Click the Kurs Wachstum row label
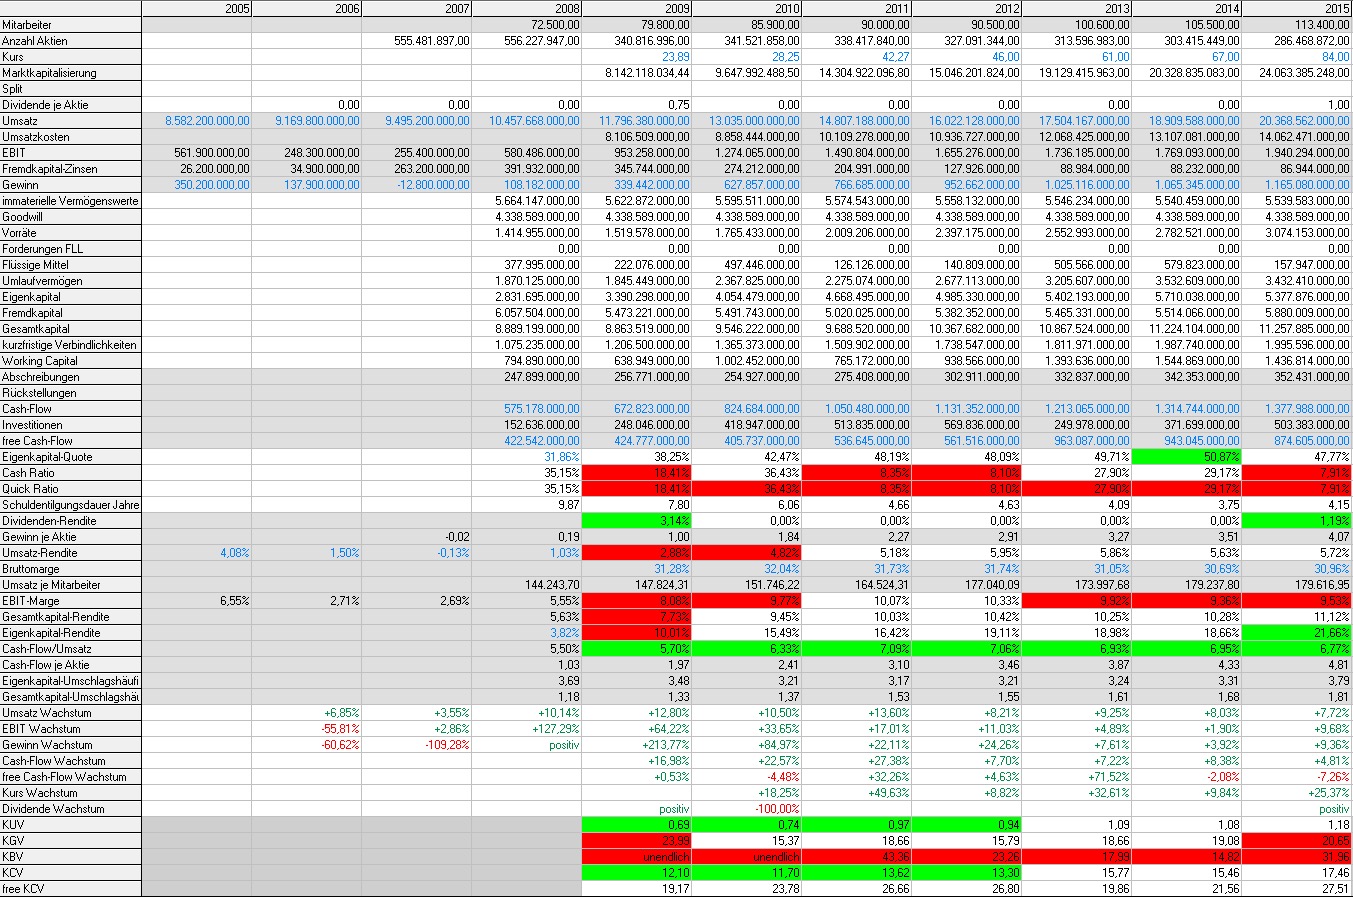 [71, 792]
